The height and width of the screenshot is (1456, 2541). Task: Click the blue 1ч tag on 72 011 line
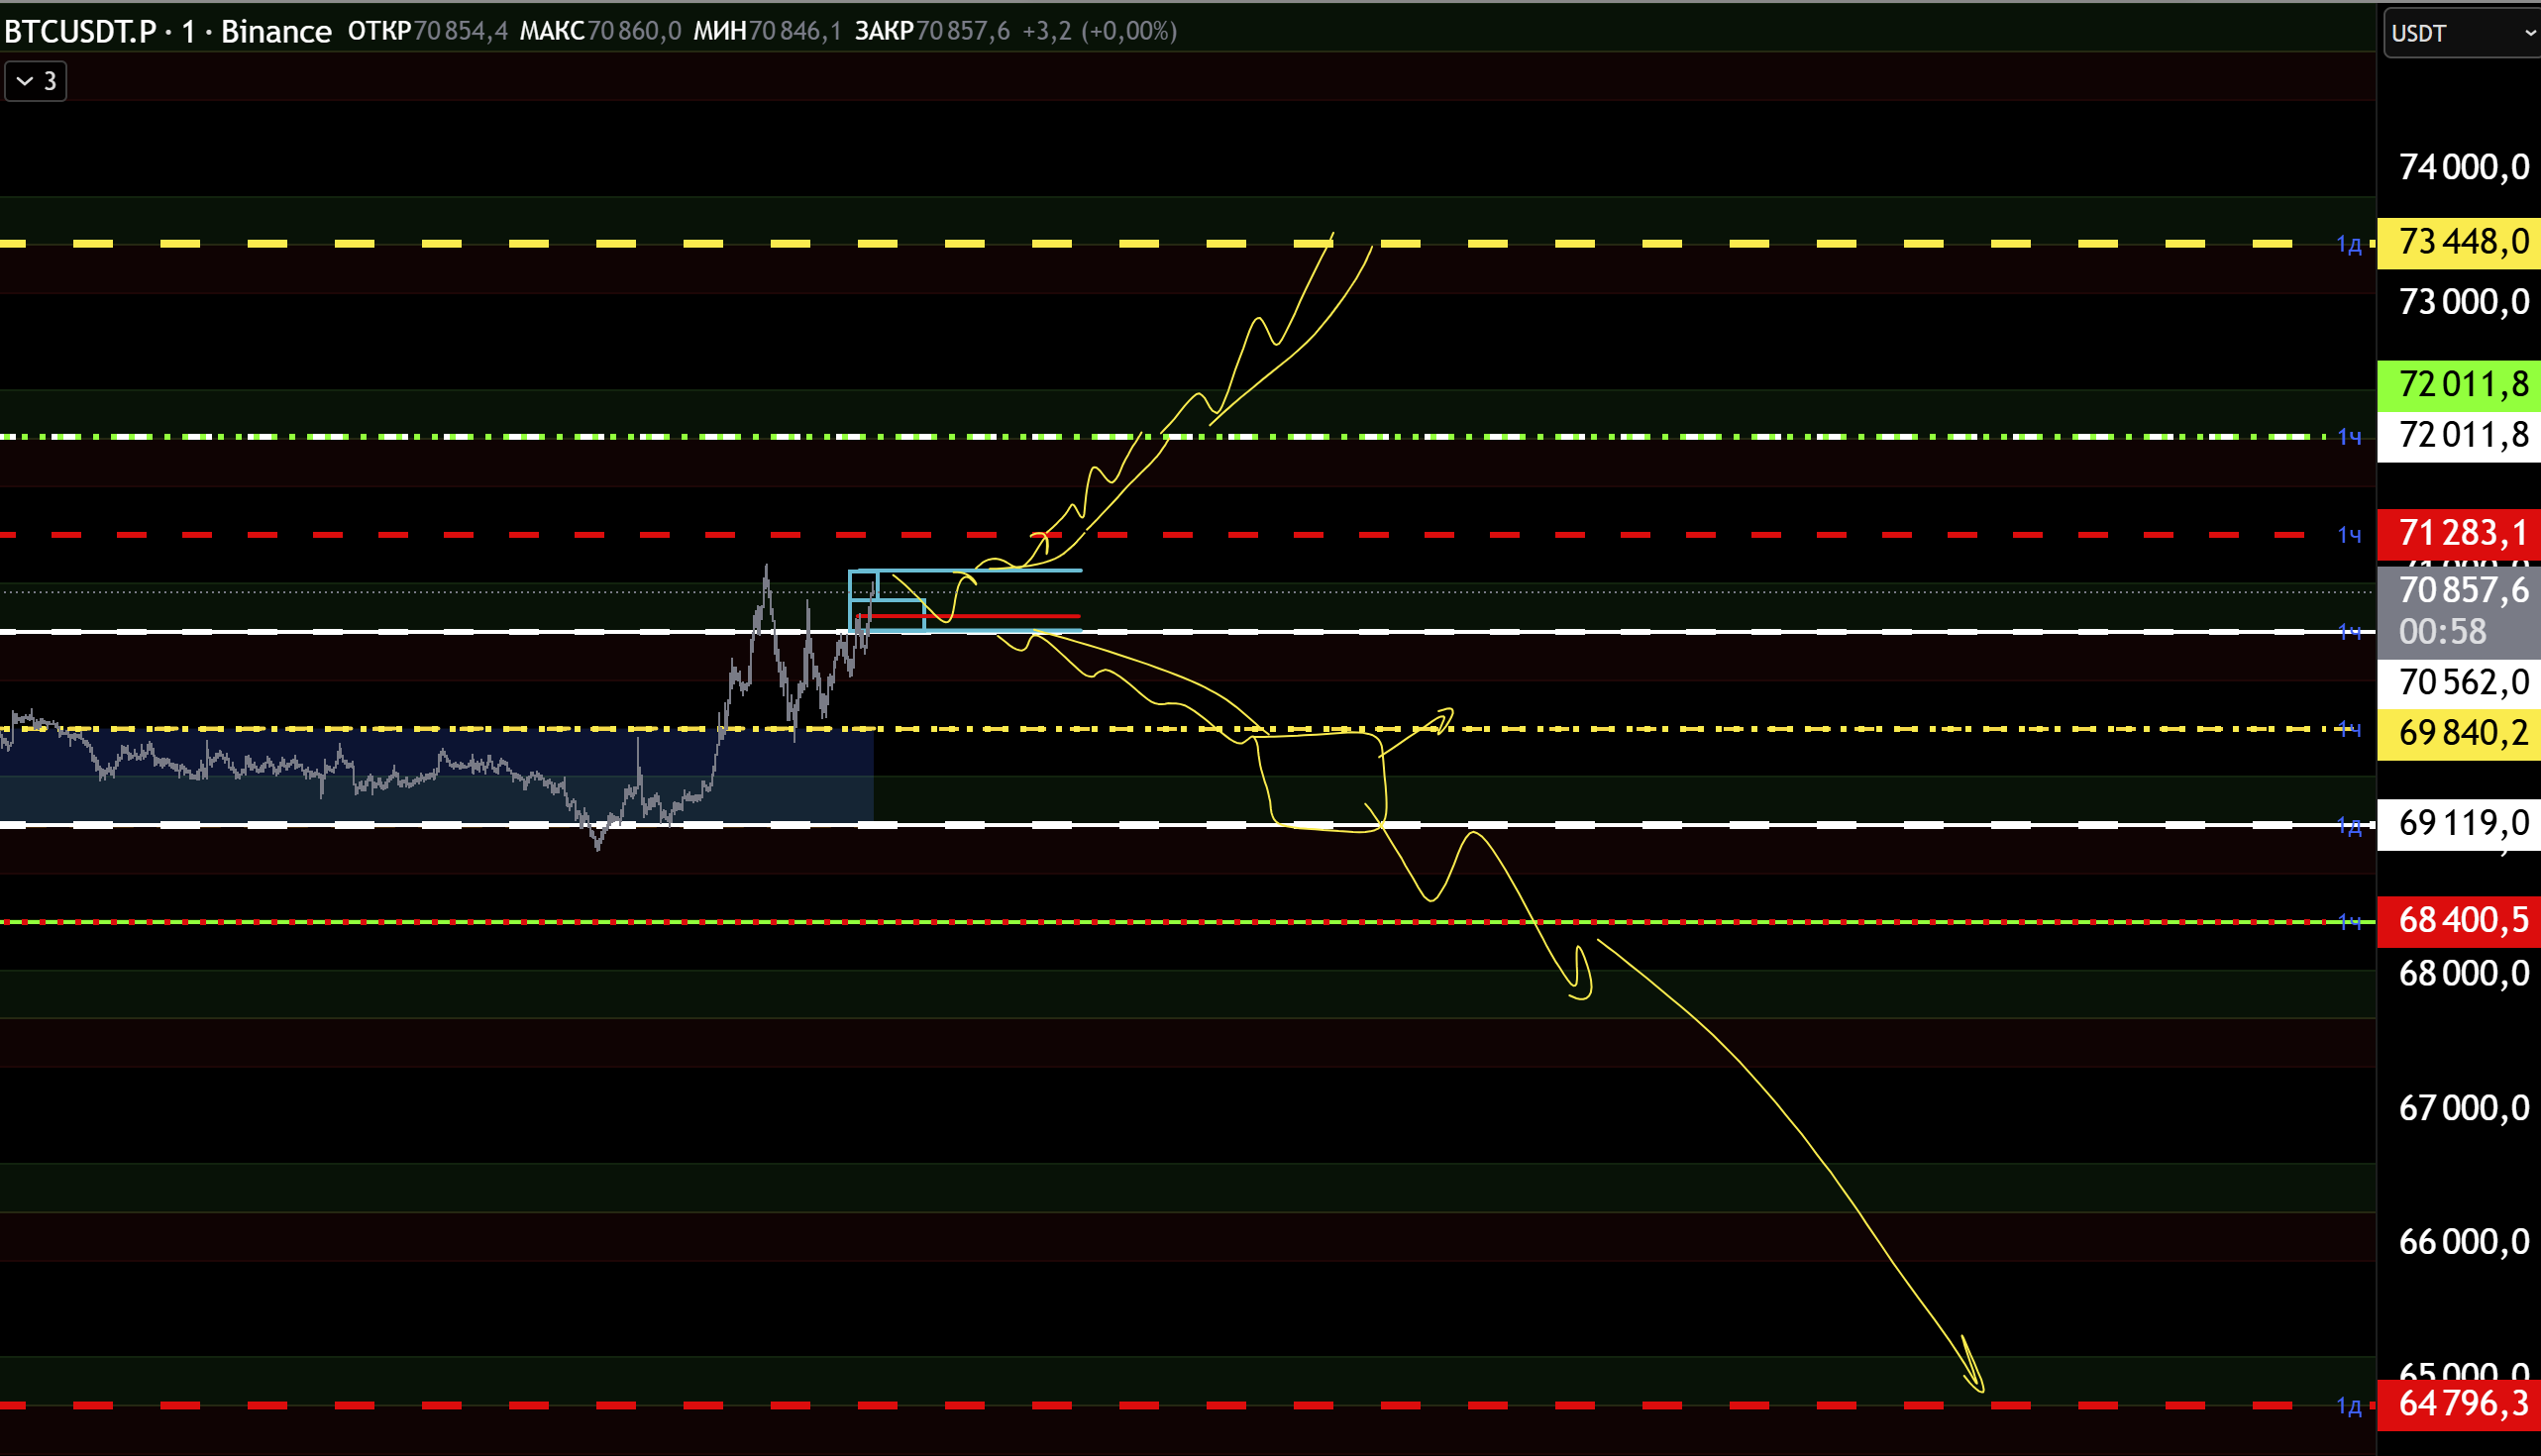click(2349, 437)
